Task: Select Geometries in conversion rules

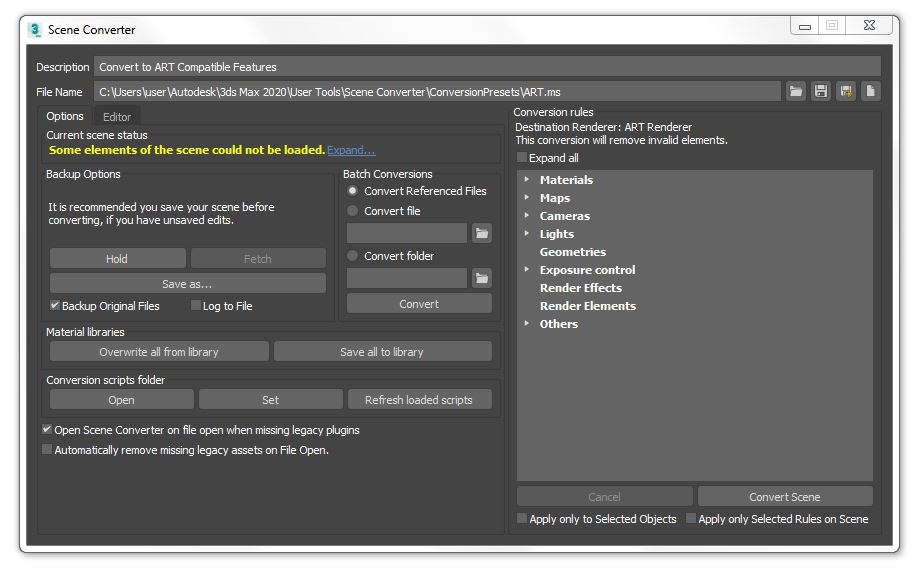Action: point(573,252)
